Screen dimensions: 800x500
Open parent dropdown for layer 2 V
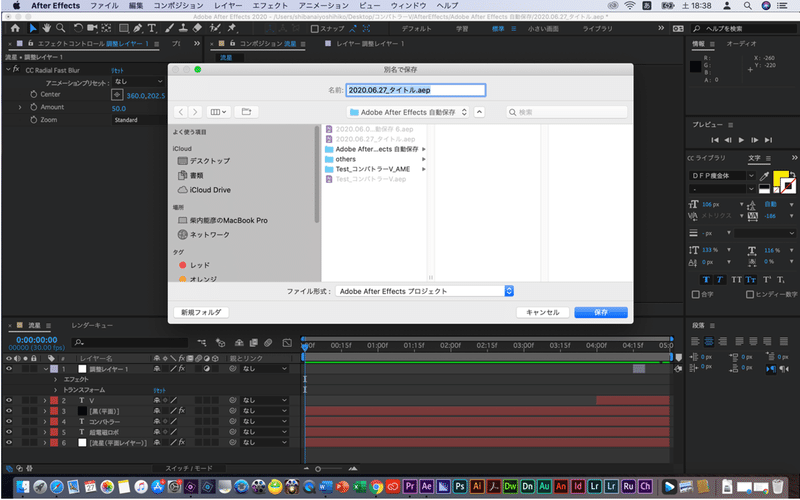point(264,401)
